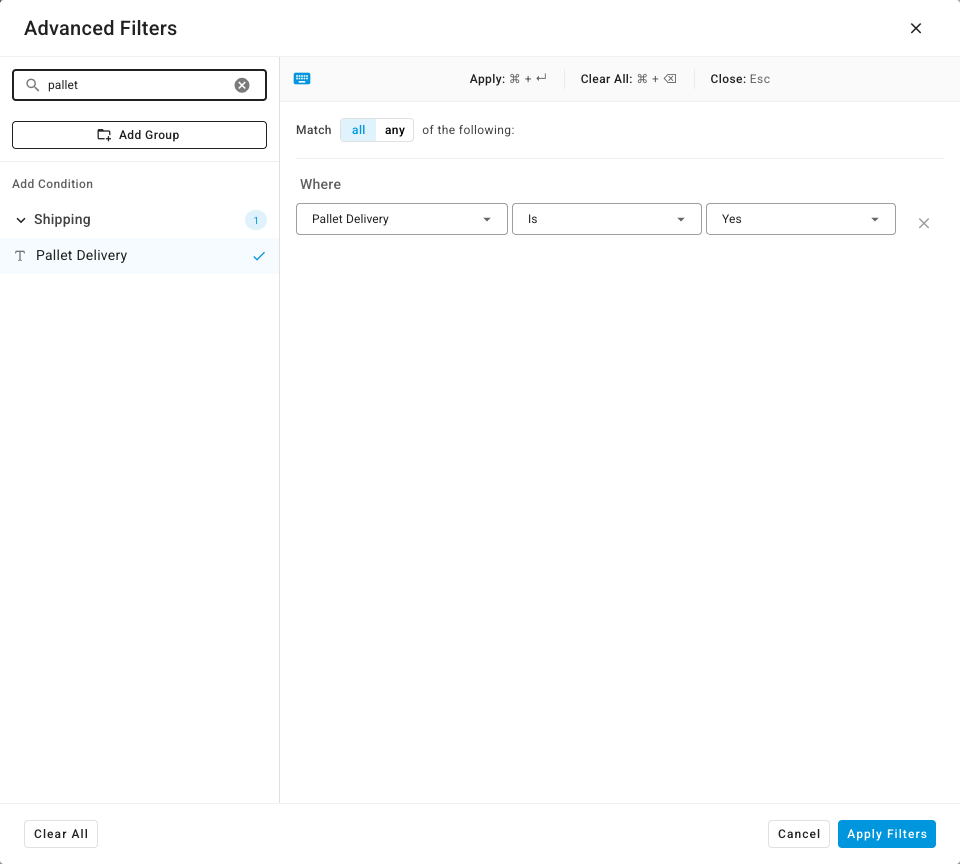Viewport: 960px width, 864px height.
Task: Focus the pallet search field
Action: click(x=139, y=85)
